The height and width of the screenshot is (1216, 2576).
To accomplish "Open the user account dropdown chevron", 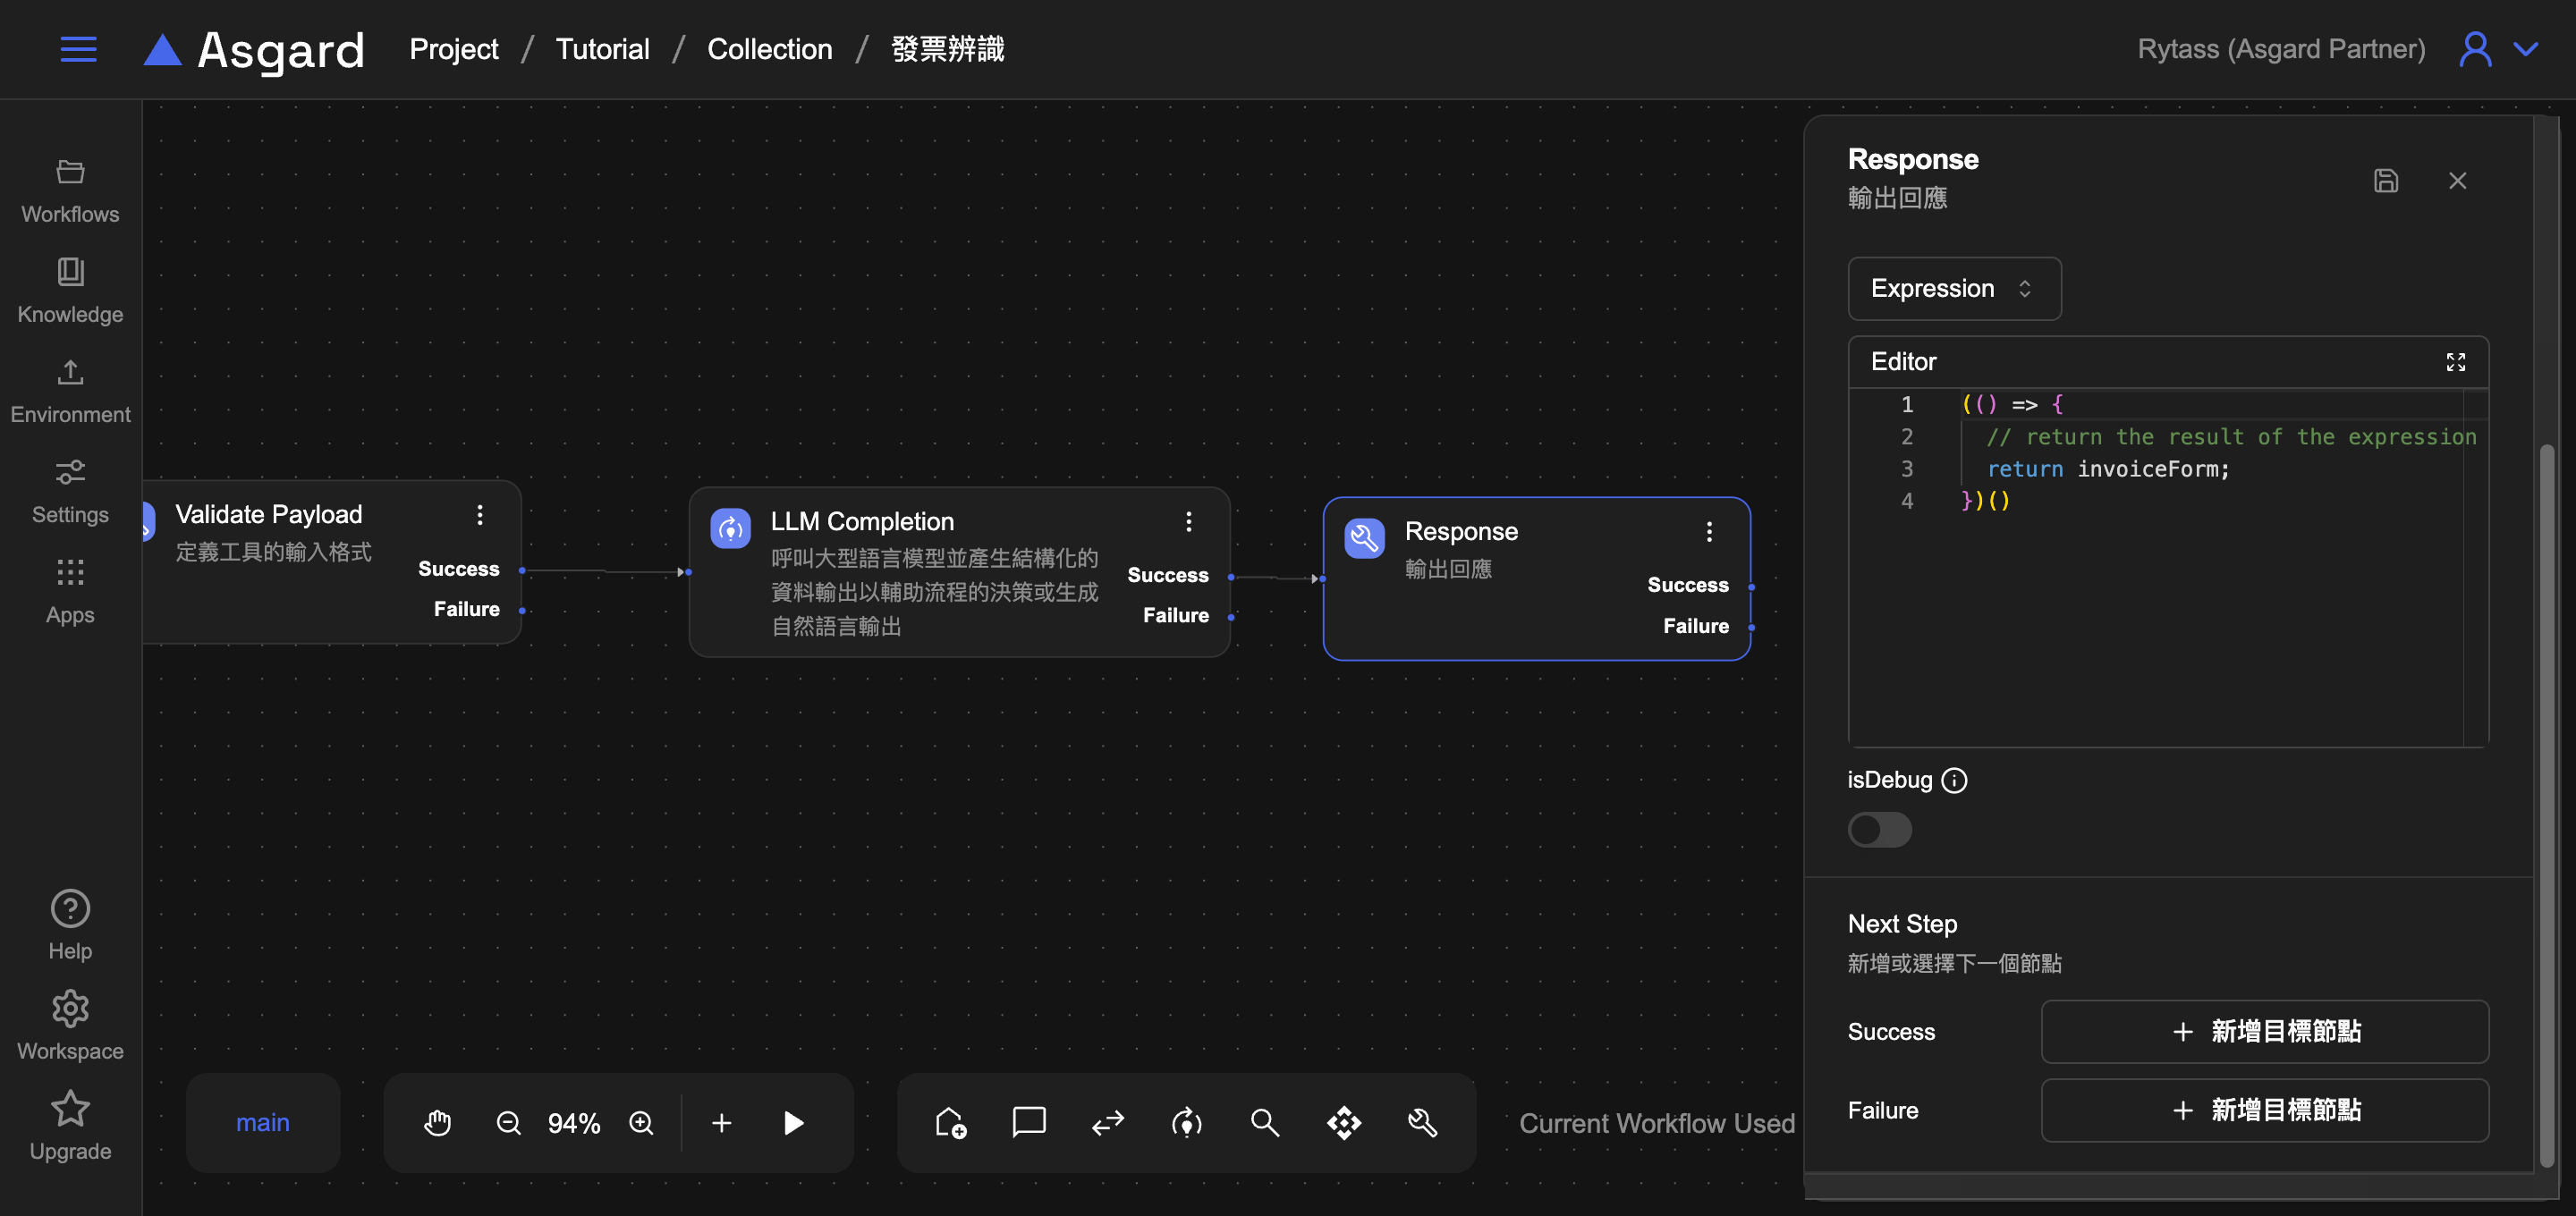I will (x=2526, y=49).
